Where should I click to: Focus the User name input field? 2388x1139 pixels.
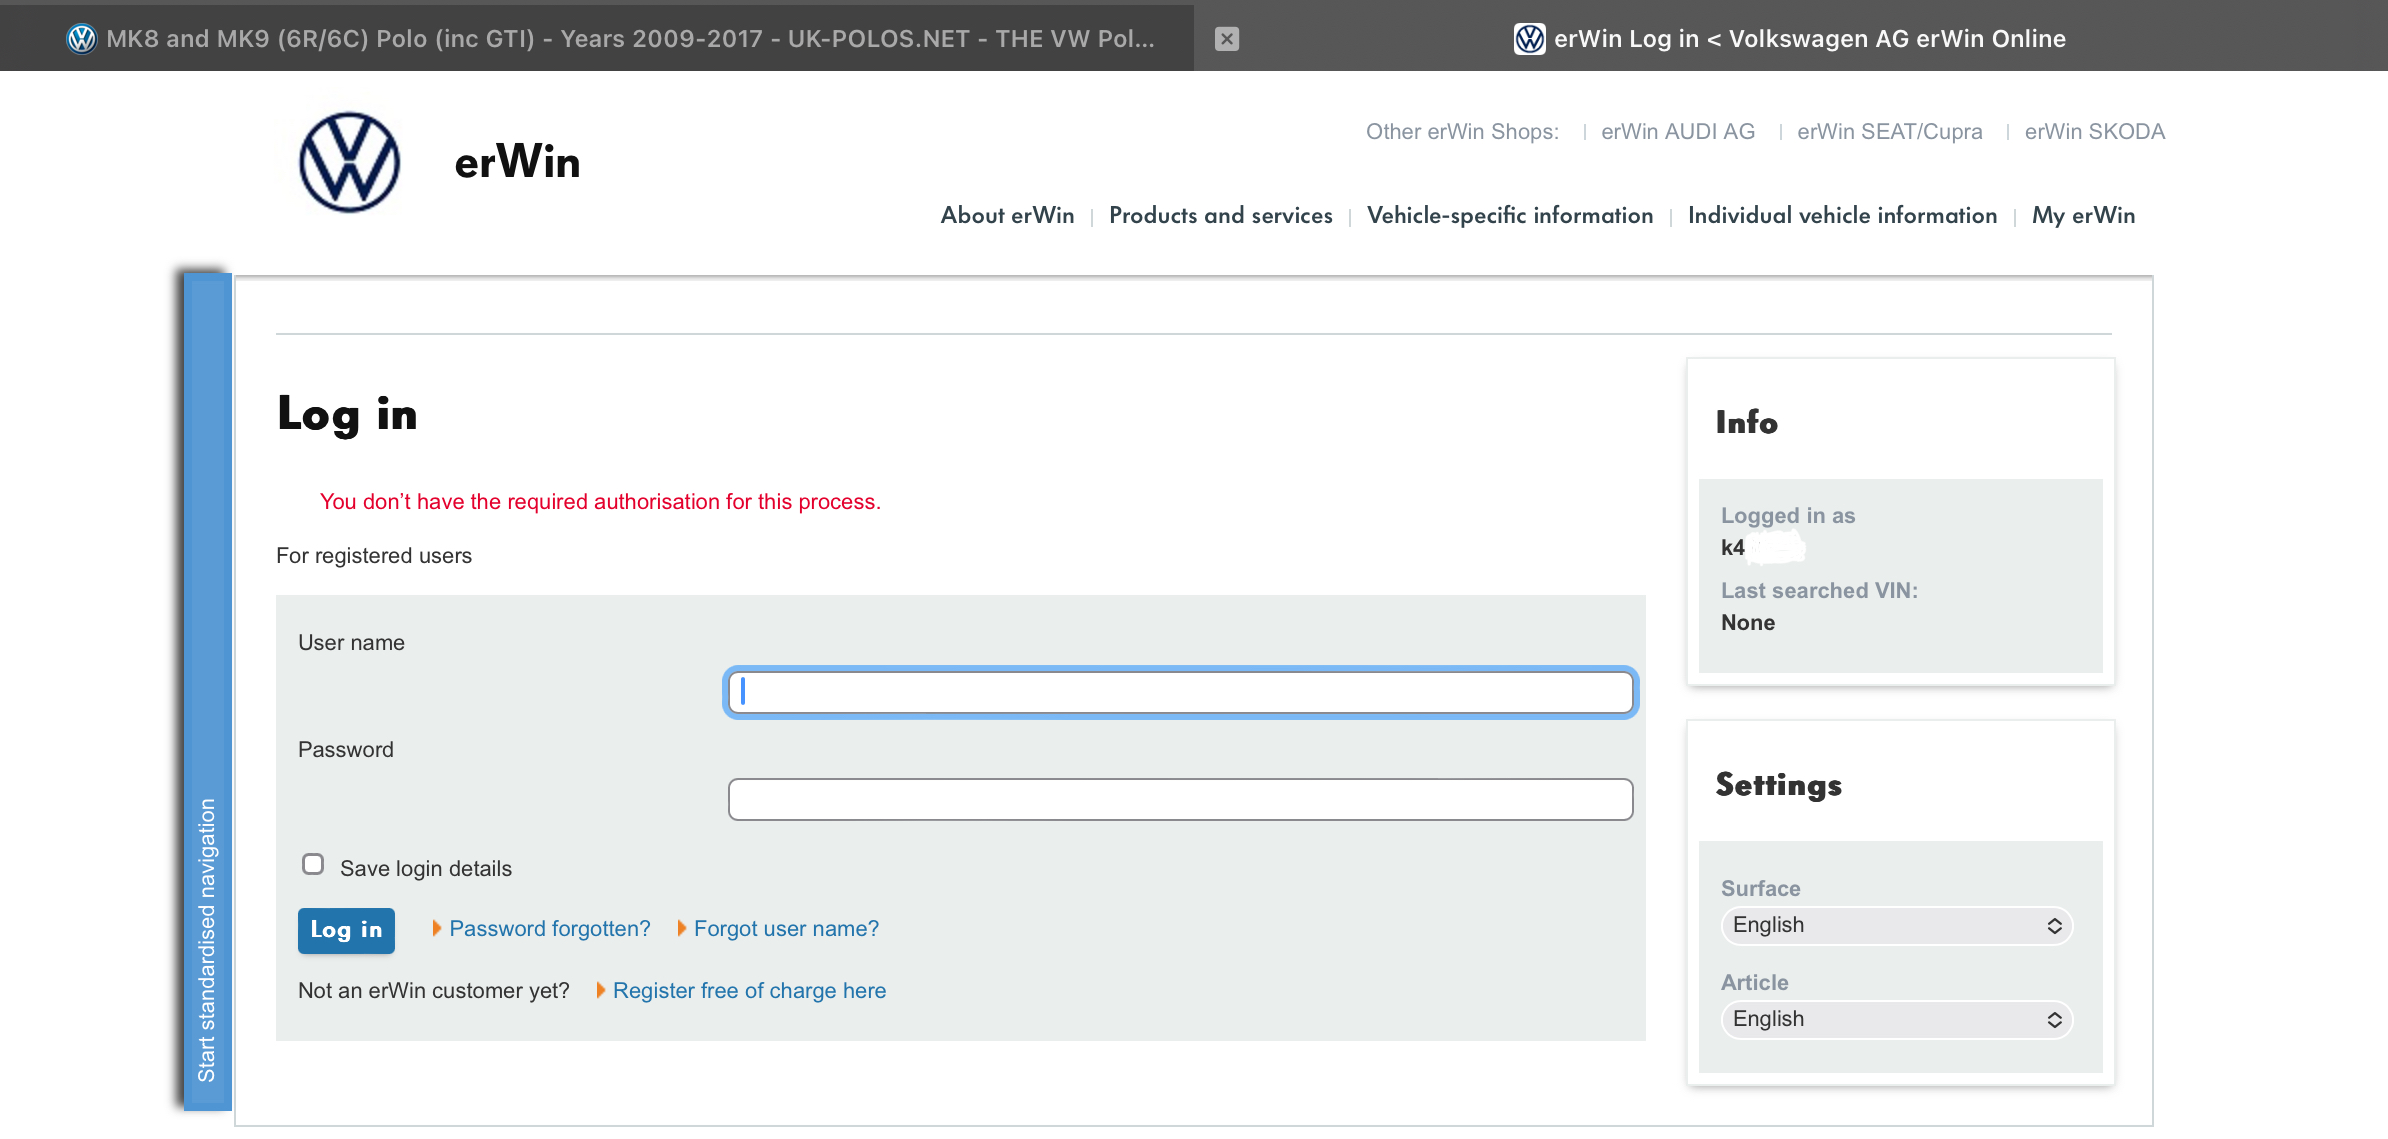coord(1181,692)
